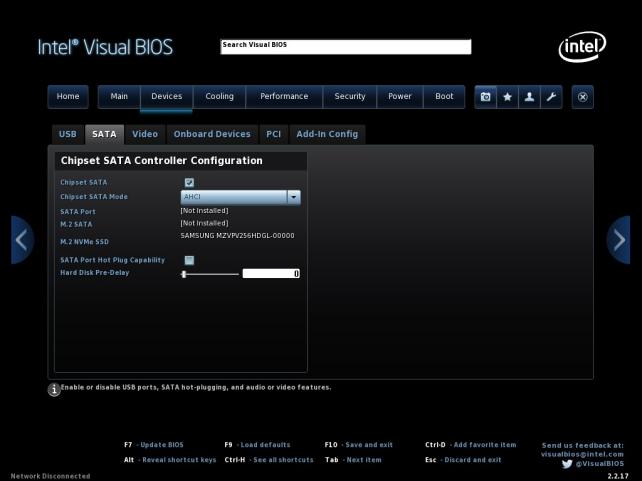Click the camera screenshot icon
642x481 pixels.
click(486, 97)
